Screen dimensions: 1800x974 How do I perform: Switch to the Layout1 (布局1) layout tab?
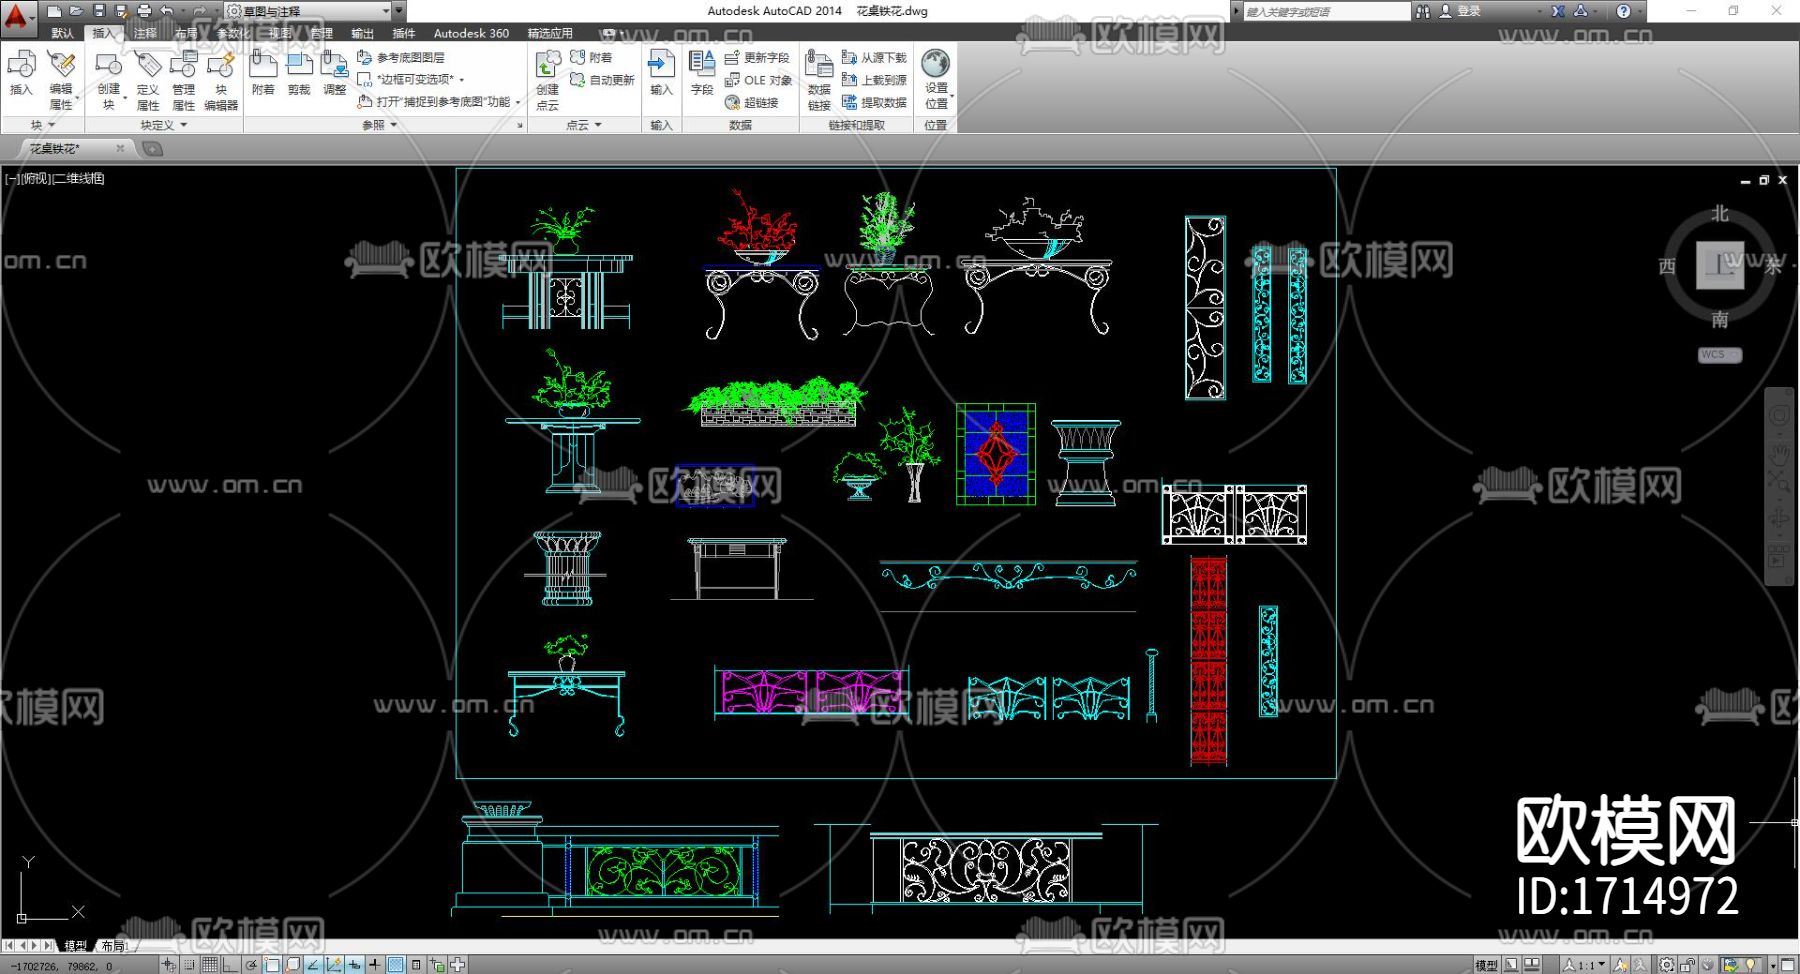click(115, 945)
